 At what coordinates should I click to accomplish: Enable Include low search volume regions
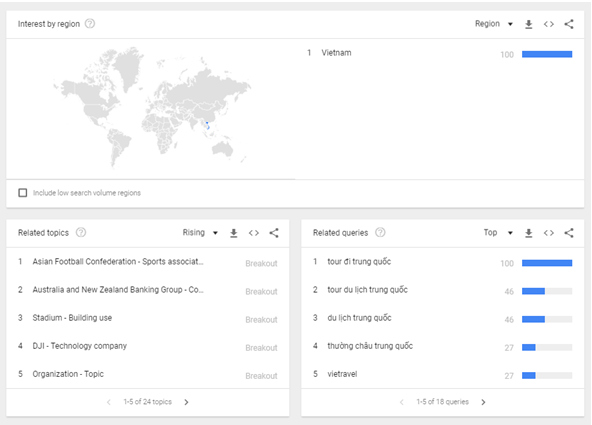[23, 193]
